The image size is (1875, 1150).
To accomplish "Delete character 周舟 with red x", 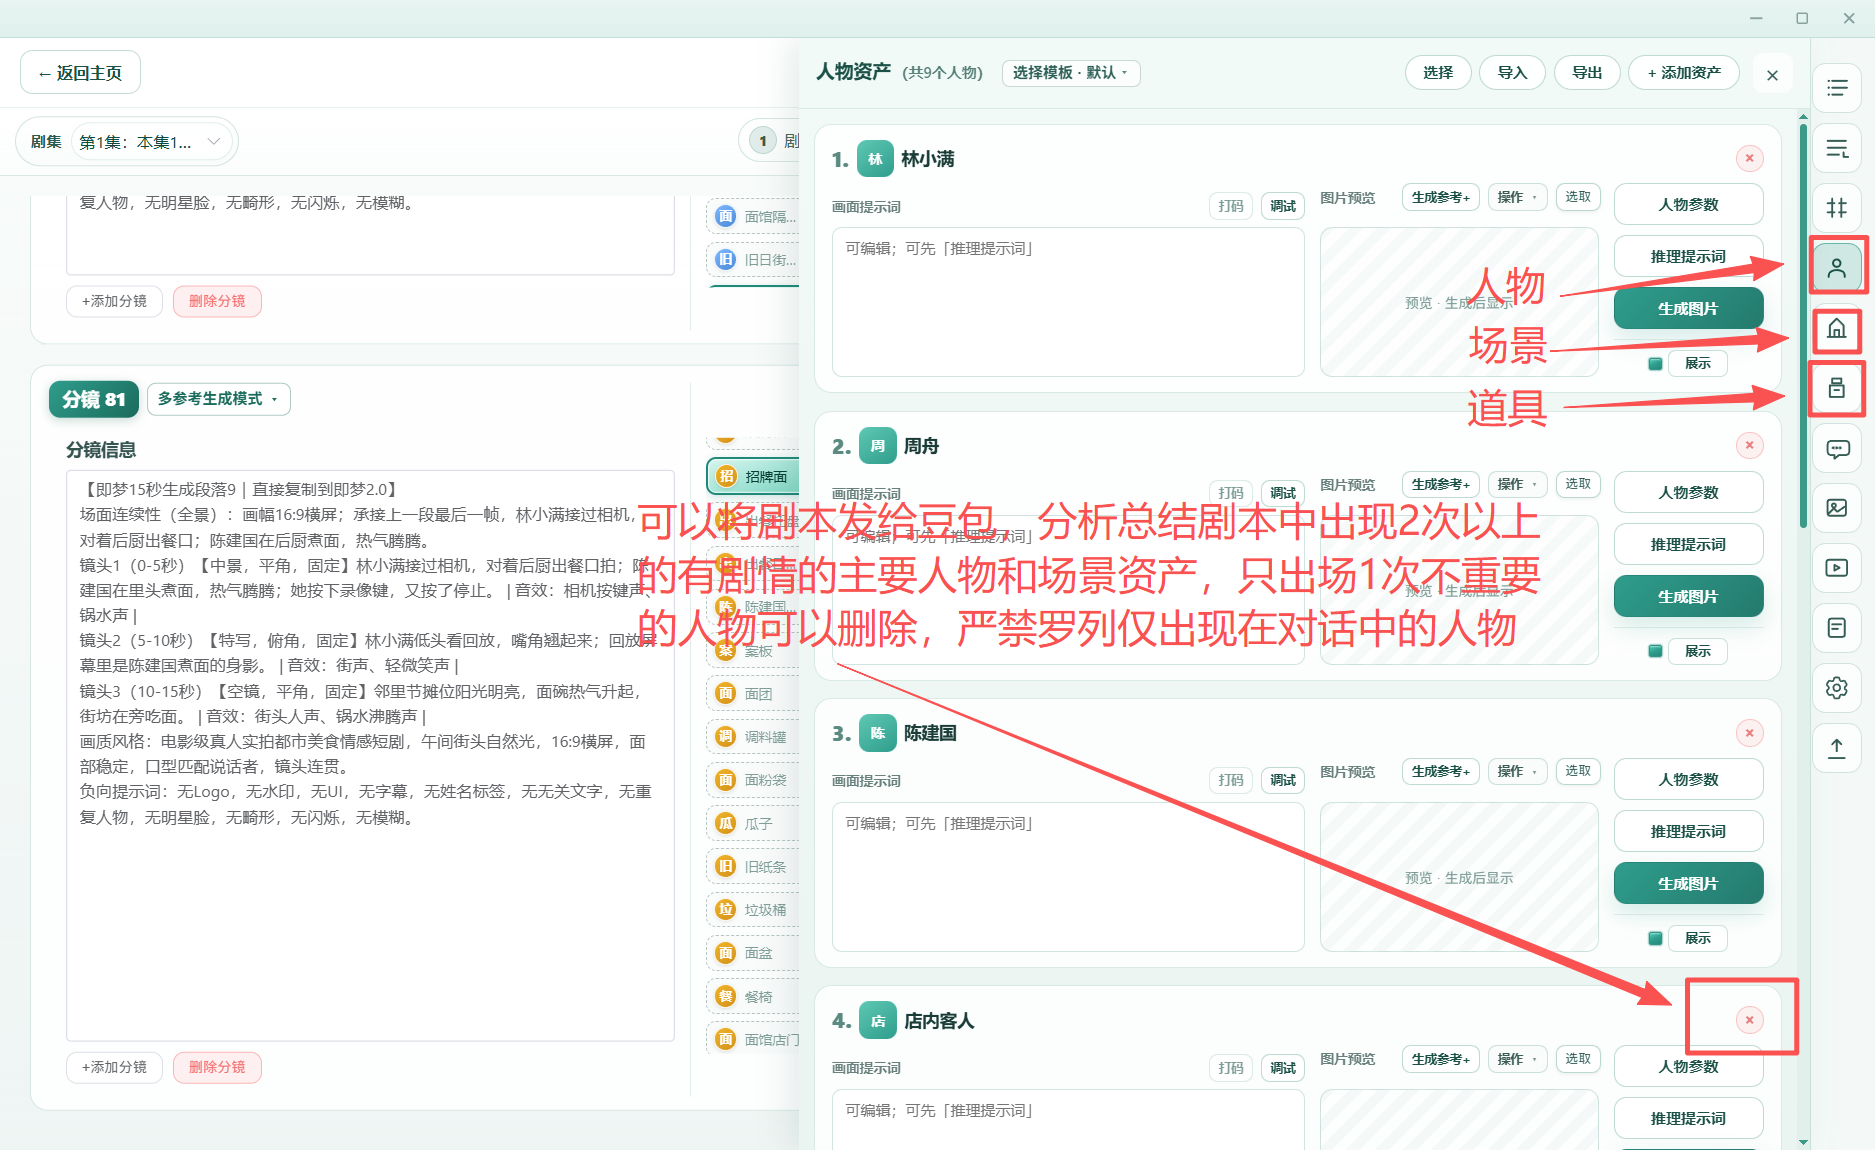I will pyautogui.click(x=1749, y=445).
